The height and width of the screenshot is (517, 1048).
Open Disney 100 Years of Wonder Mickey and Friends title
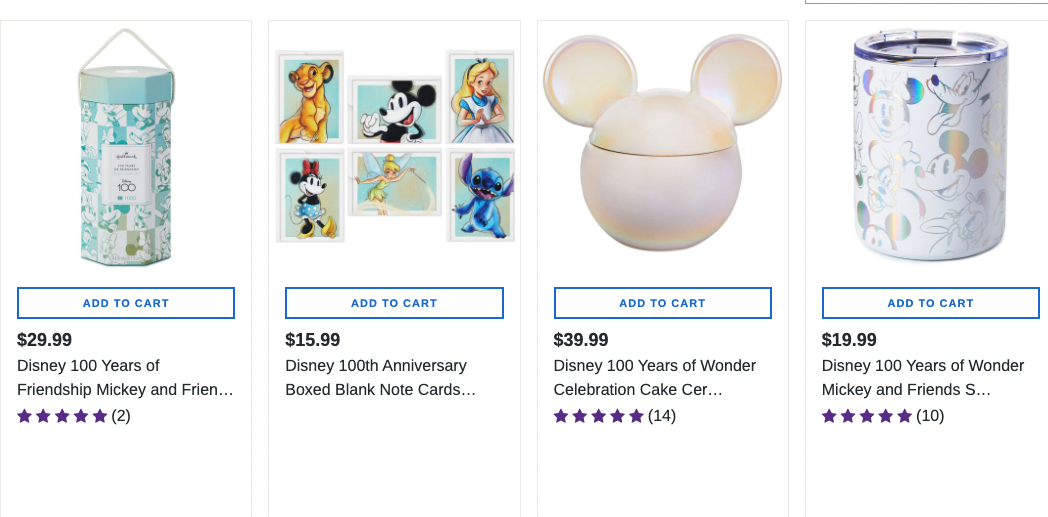[922, 378]
